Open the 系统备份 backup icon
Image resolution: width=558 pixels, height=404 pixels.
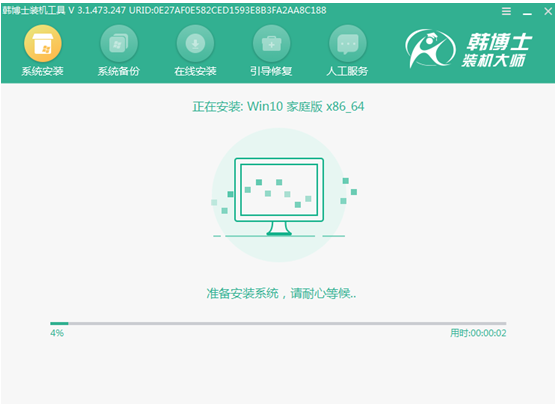(119, 43)
